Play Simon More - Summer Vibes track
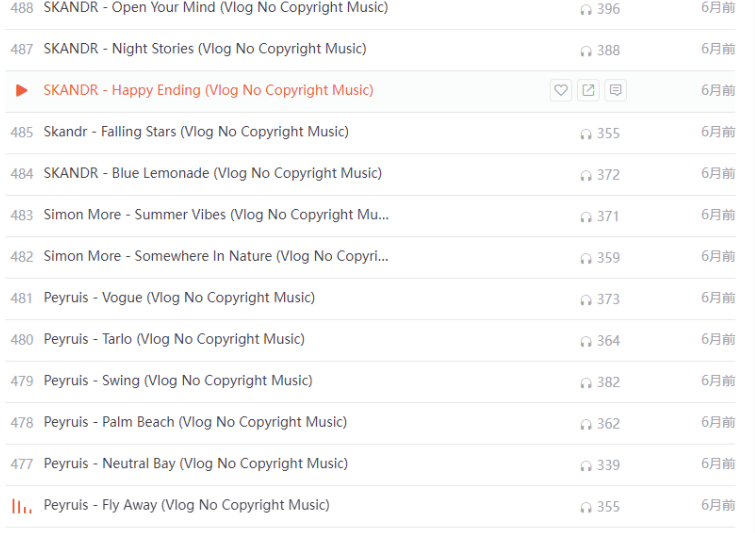Viewport: 755px width, 533px height. [x=216, y=215]
